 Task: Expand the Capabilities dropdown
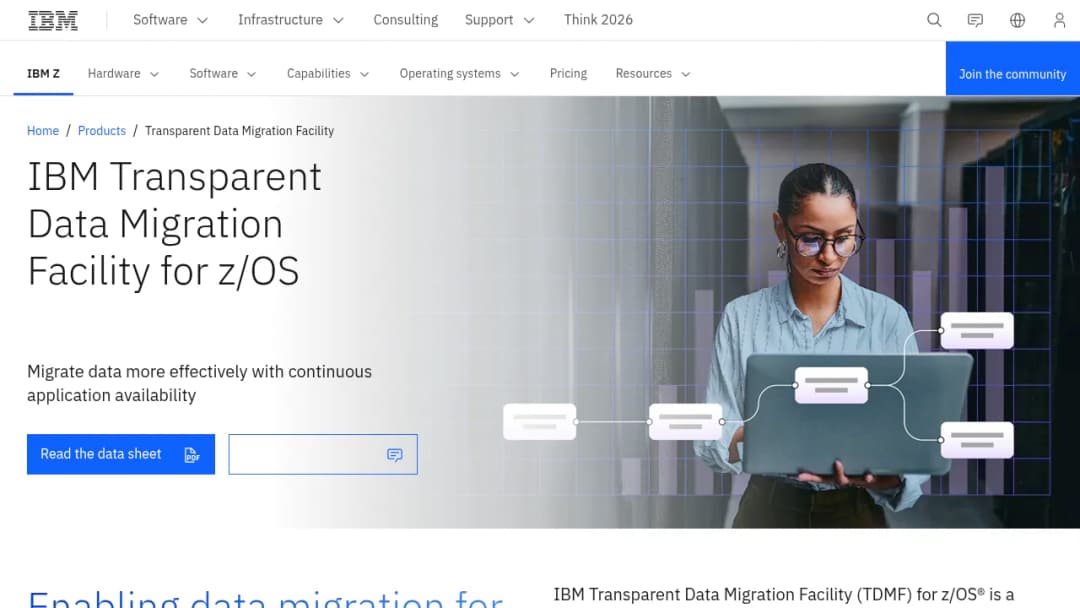[x=328, y=74]
